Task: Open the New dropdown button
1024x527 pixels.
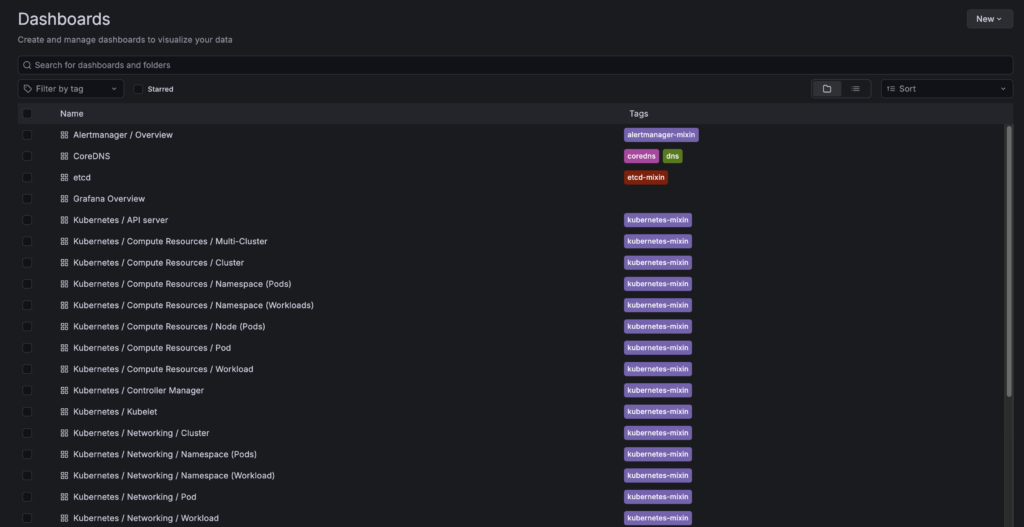Action: coord(989,19)
